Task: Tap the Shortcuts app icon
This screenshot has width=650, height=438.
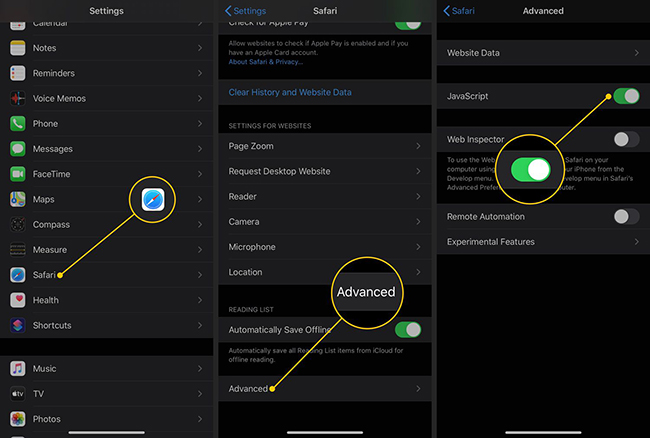Action: tap(17, 325)
